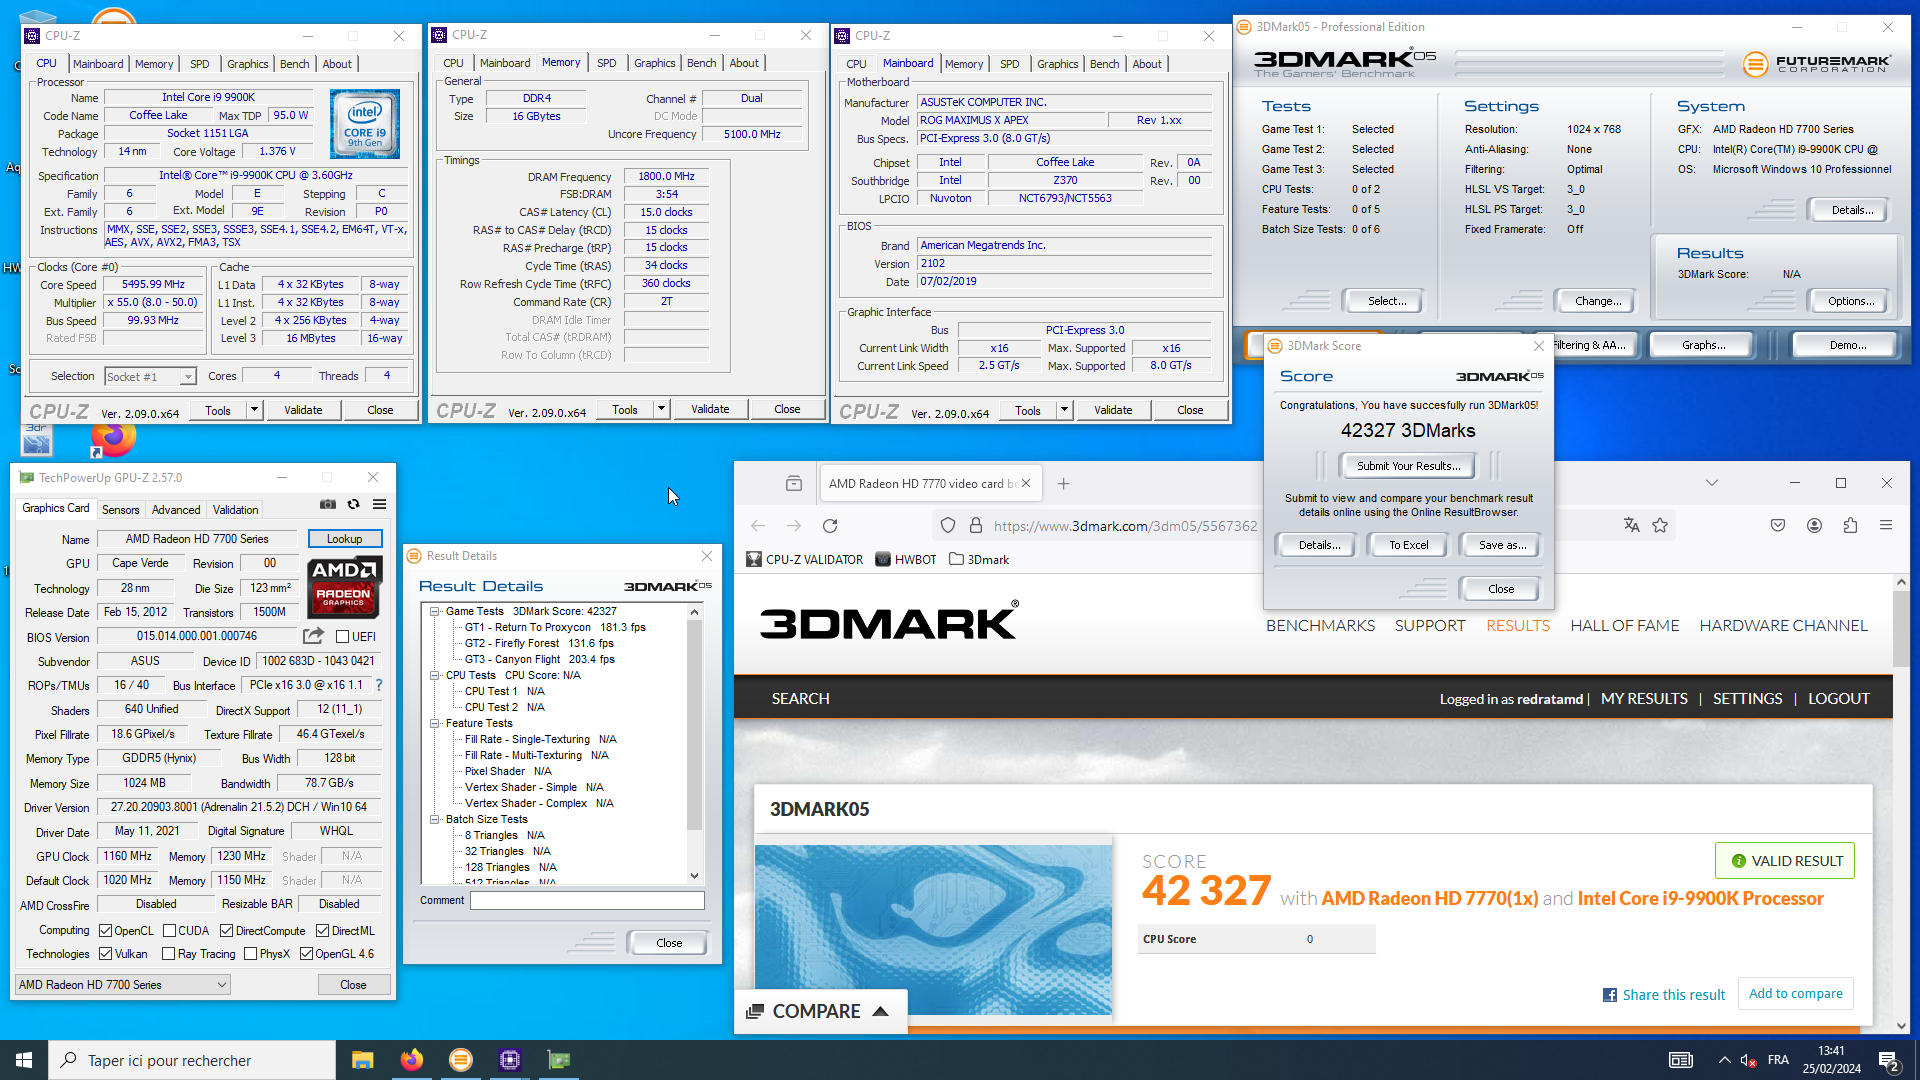Open the Tools dropdown arrow in first CPU-Z window

pos(254,410)
